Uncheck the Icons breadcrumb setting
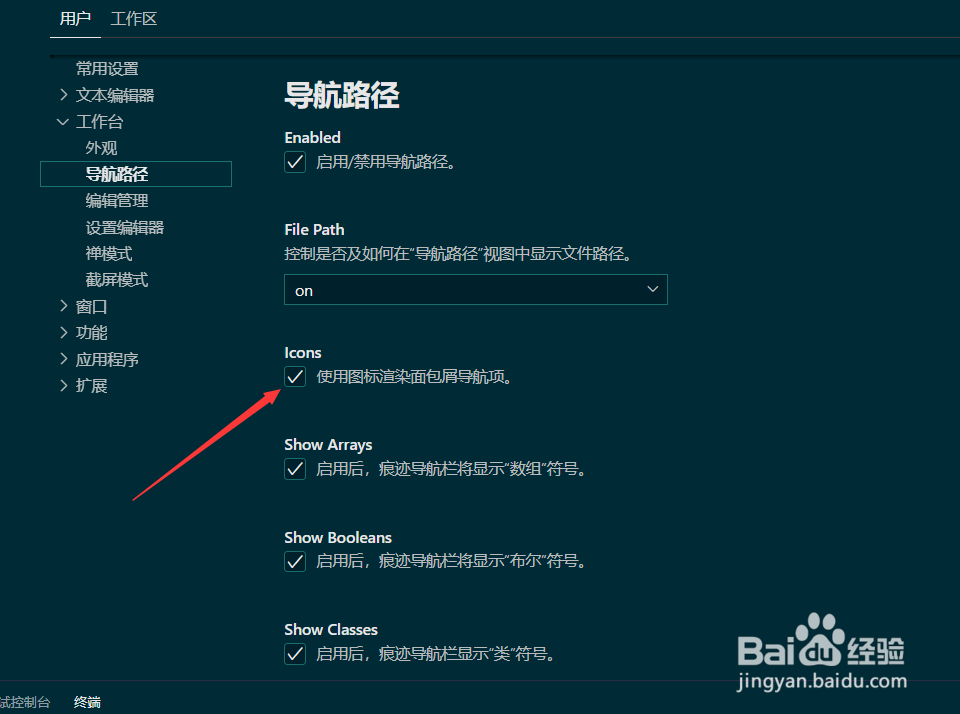 [294, 377]
